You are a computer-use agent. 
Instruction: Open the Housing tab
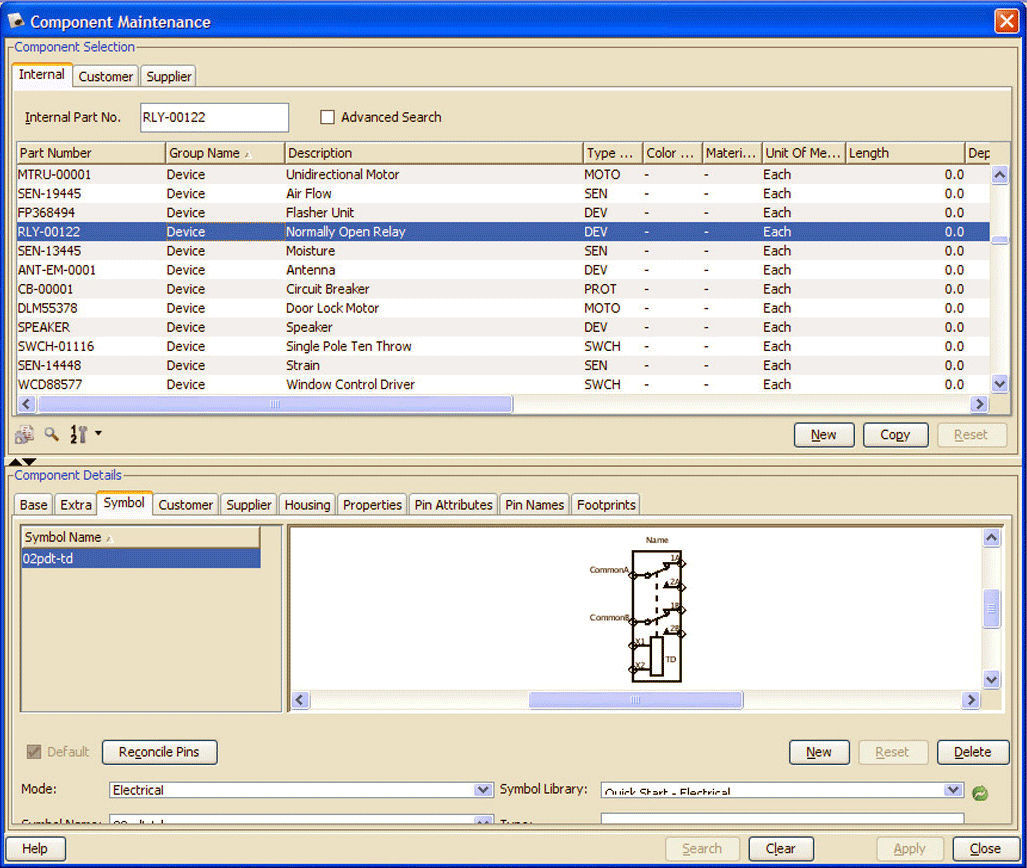tap(307, 504)
